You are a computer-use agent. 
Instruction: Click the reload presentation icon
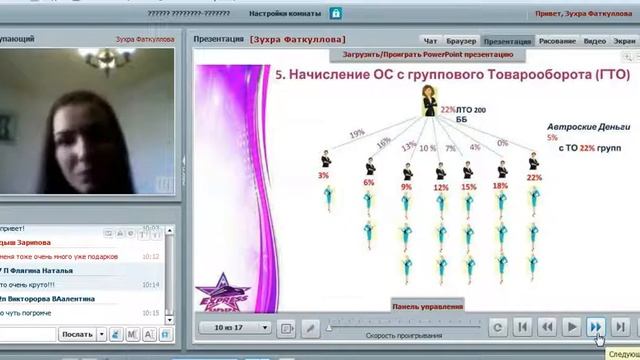[x=498, y=327]
